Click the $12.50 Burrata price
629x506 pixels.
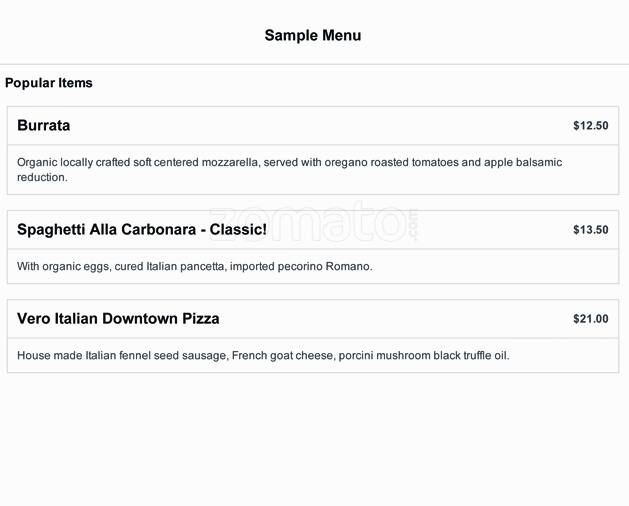coord(590,126)
